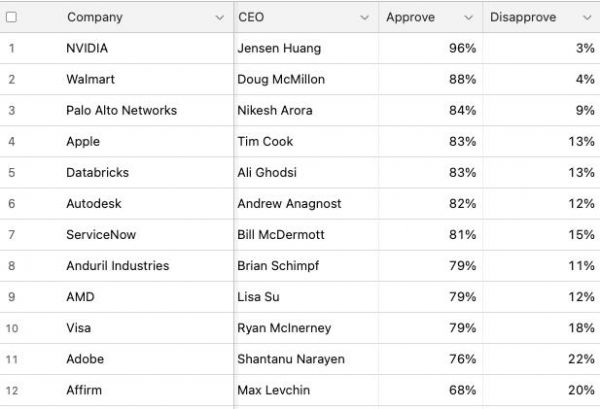Click Autodesk's 82% approve cell

pos(462,203)
